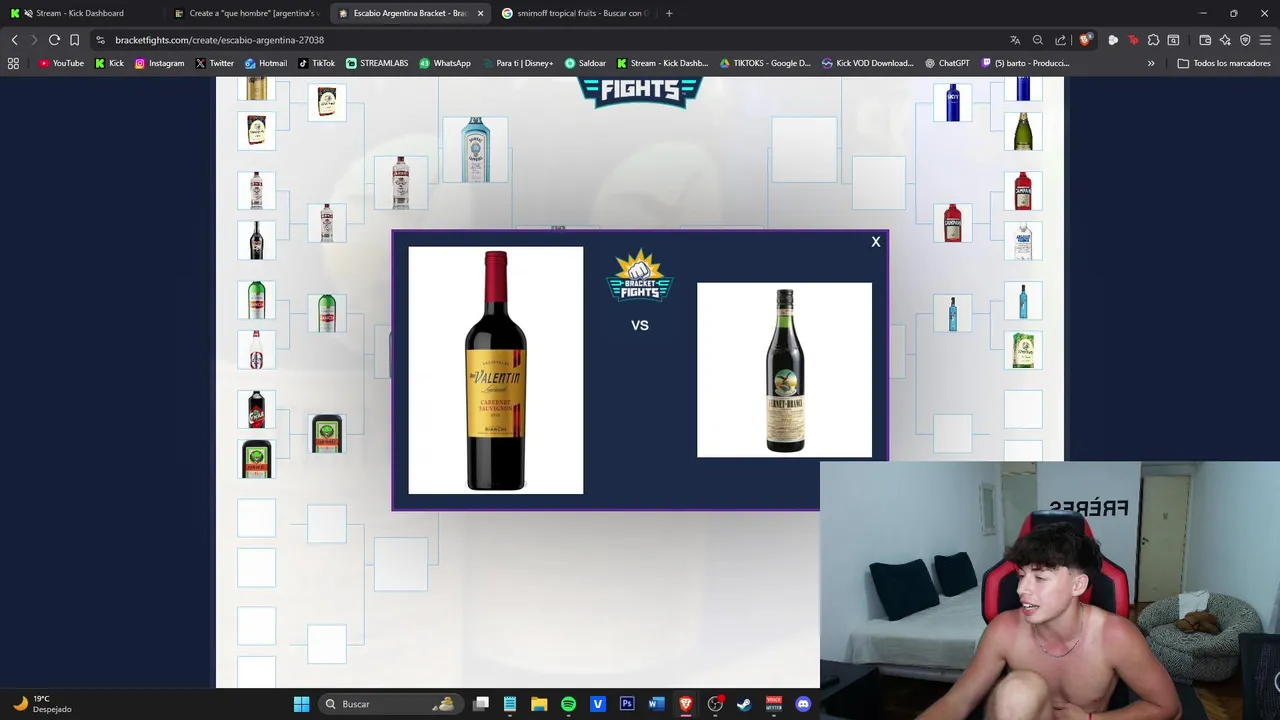Pick the Don Valentin wine bottle

495,370
